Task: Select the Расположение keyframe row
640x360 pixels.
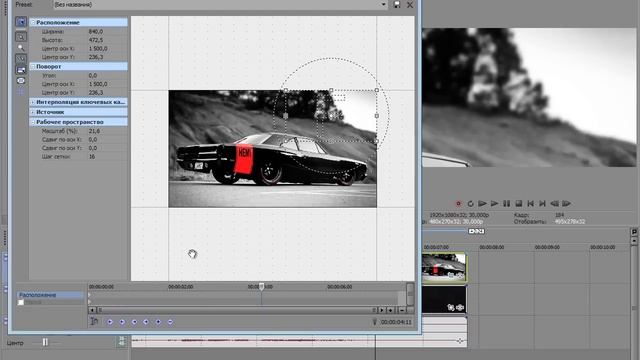Action: pyautogui.click(x=50, y=295)
